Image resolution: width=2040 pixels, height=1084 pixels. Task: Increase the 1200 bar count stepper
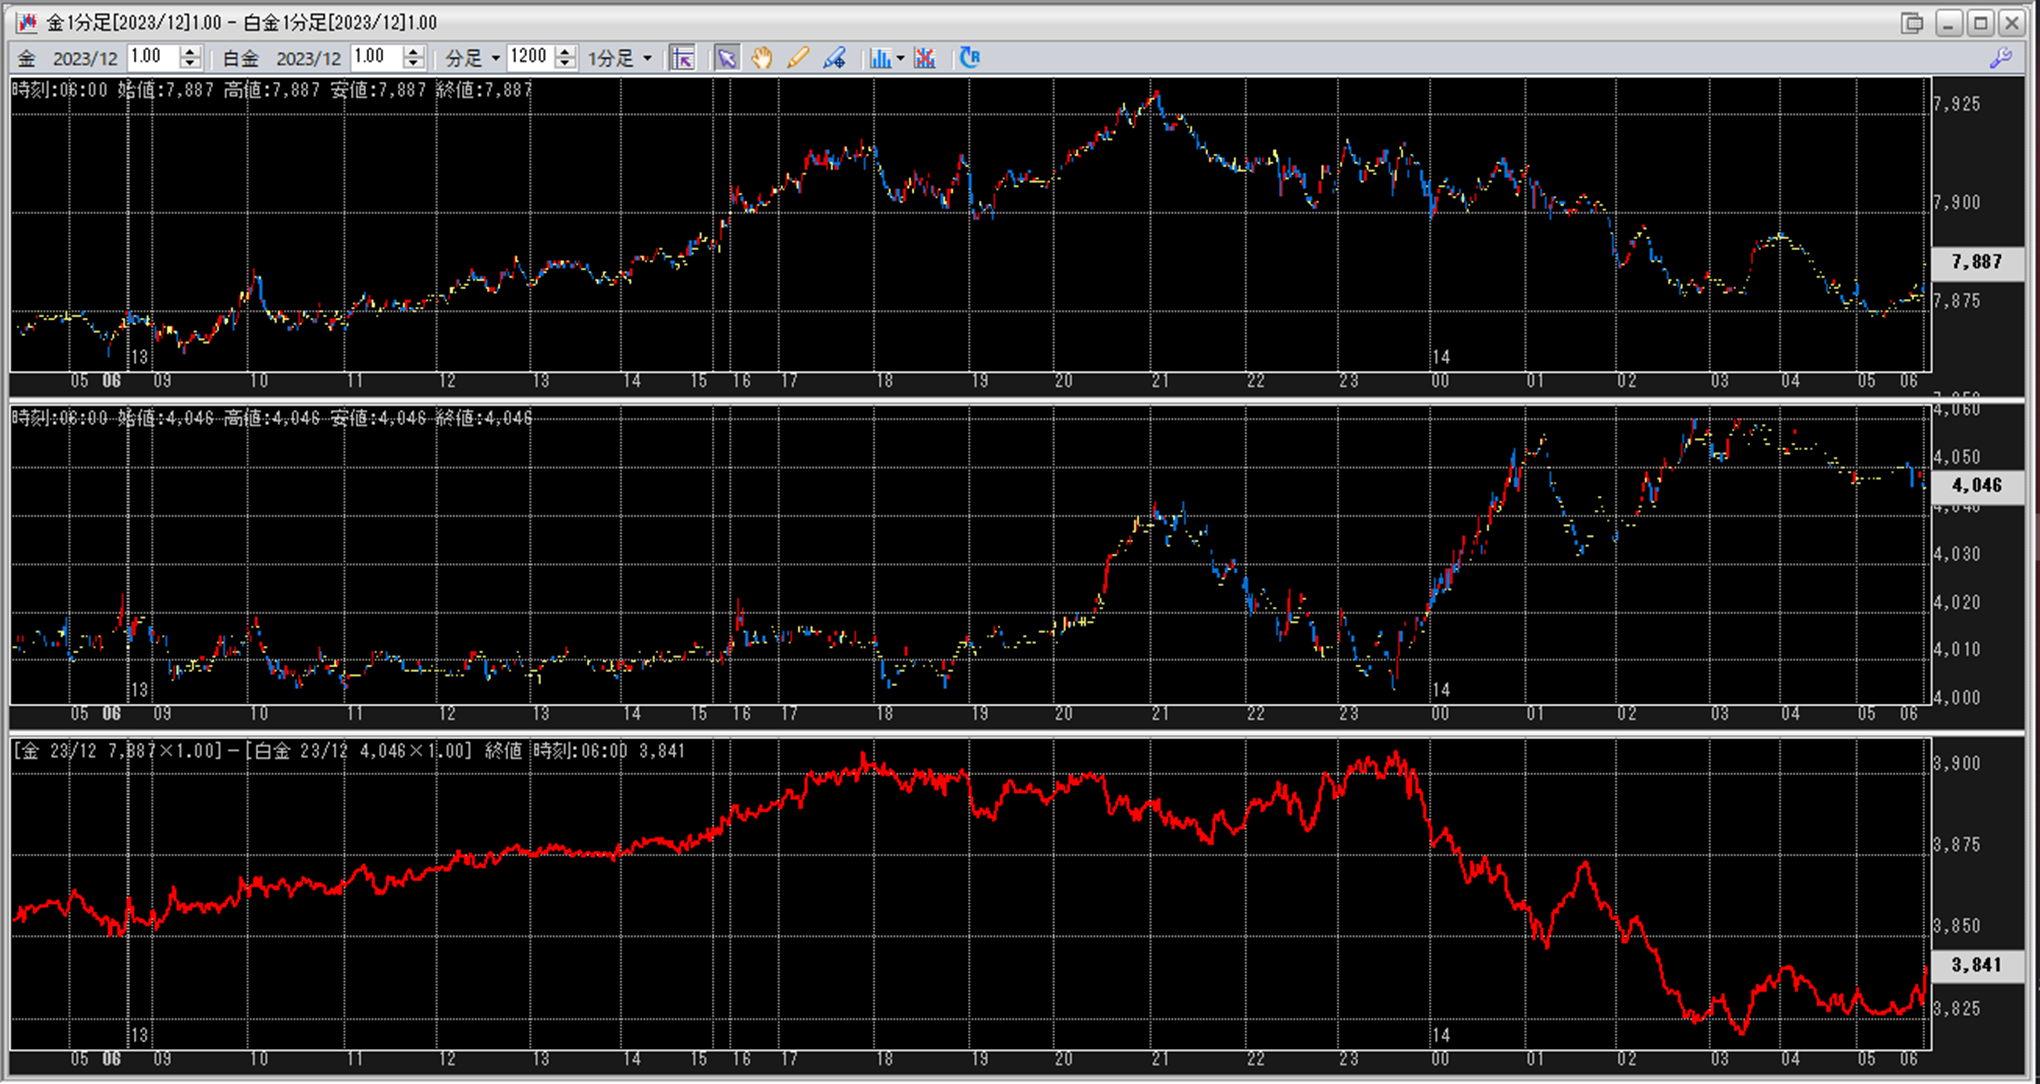(566, 52)
